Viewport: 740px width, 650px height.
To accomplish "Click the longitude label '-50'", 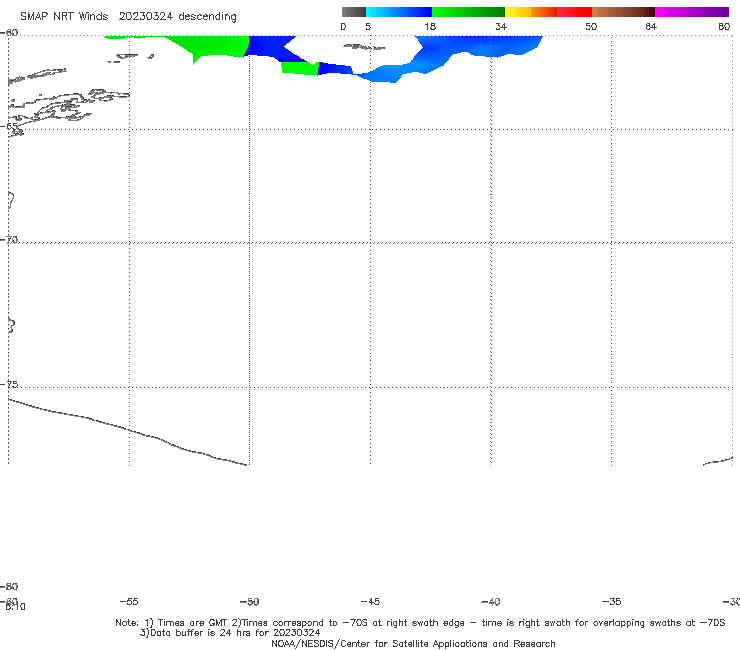I will 250,601.
